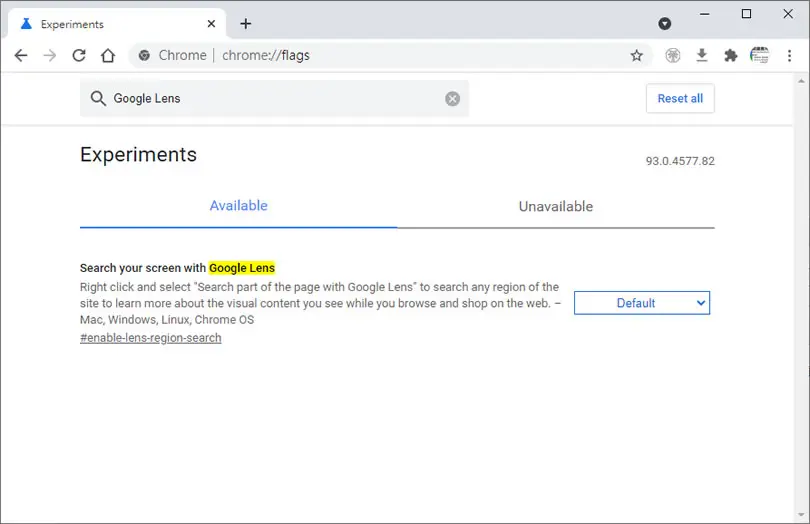Click the Reset all button
The width and height of the screenshot is (810, 524).
(x=680, y=98)
